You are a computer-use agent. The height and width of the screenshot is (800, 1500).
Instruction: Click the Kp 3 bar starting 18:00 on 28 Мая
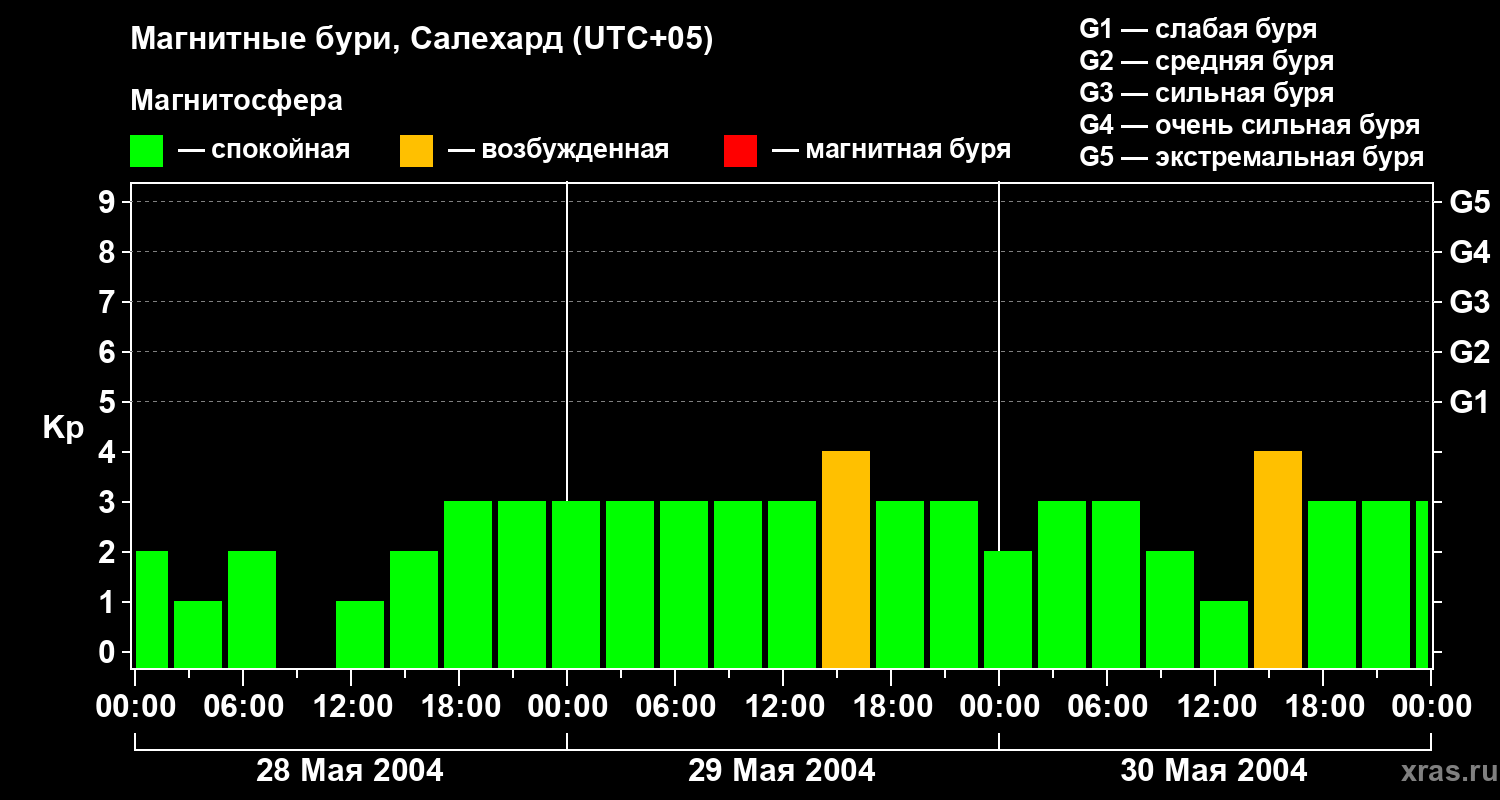(468, 585)
